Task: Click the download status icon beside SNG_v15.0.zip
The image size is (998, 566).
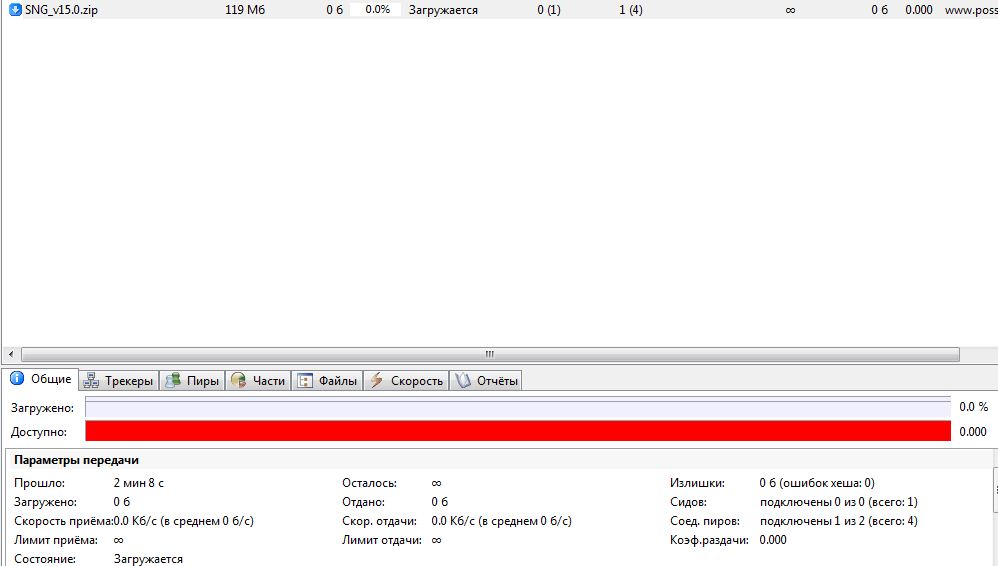Action: (x=15, y=10)
